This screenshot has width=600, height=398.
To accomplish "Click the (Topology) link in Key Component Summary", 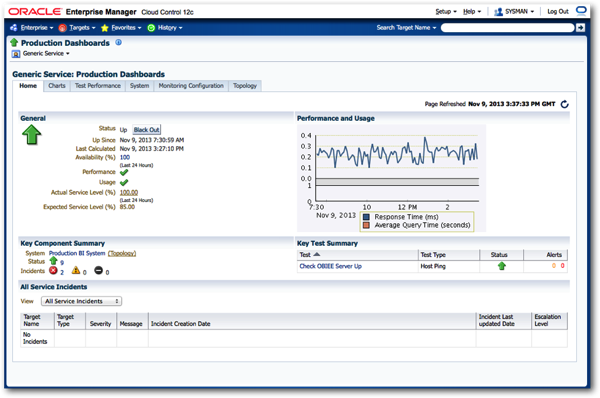I will (122, 253).
